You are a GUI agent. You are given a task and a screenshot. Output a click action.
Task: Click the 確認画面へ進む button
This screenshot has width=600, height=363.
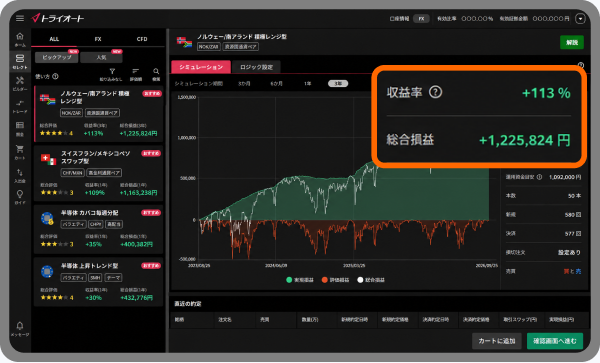[555, 341]
